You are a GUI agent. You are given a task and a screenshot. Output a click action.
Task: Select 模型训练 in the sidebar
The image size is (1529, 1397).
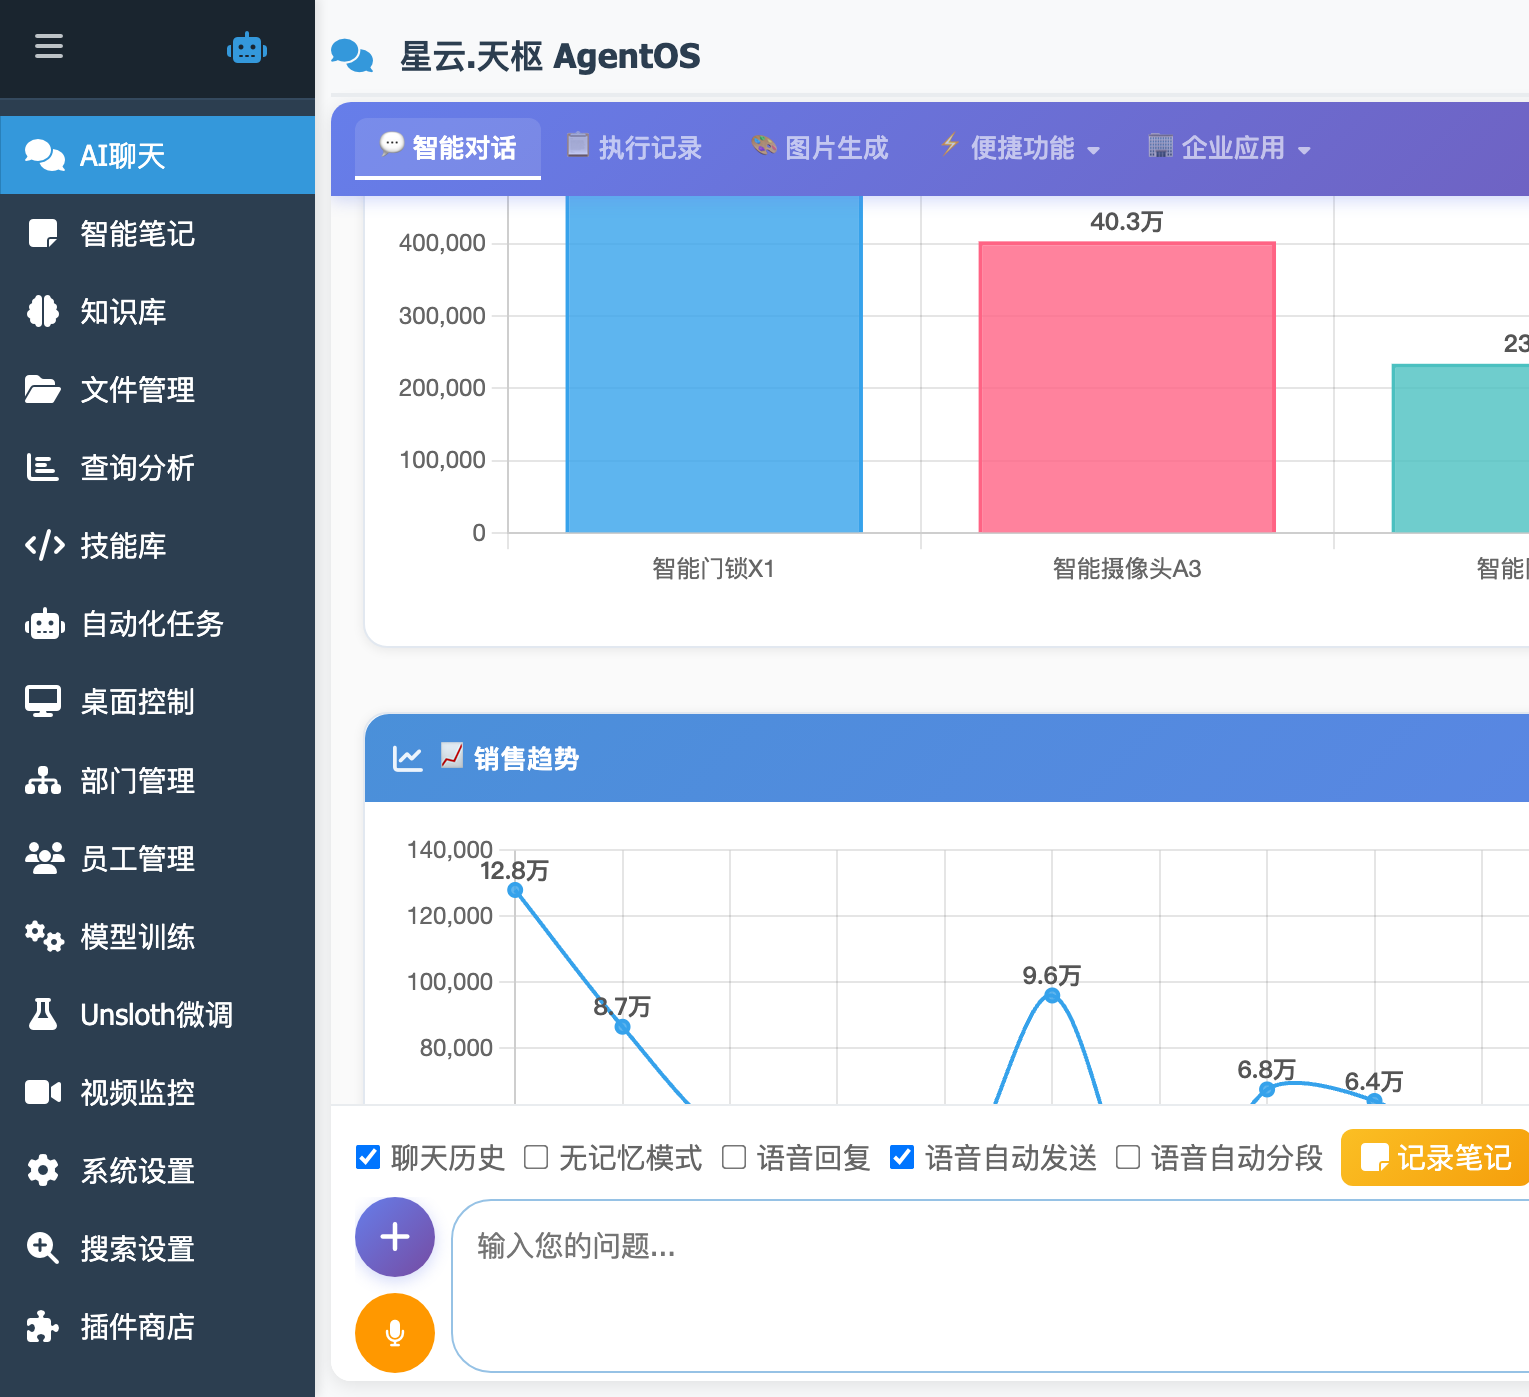[137, 936]
